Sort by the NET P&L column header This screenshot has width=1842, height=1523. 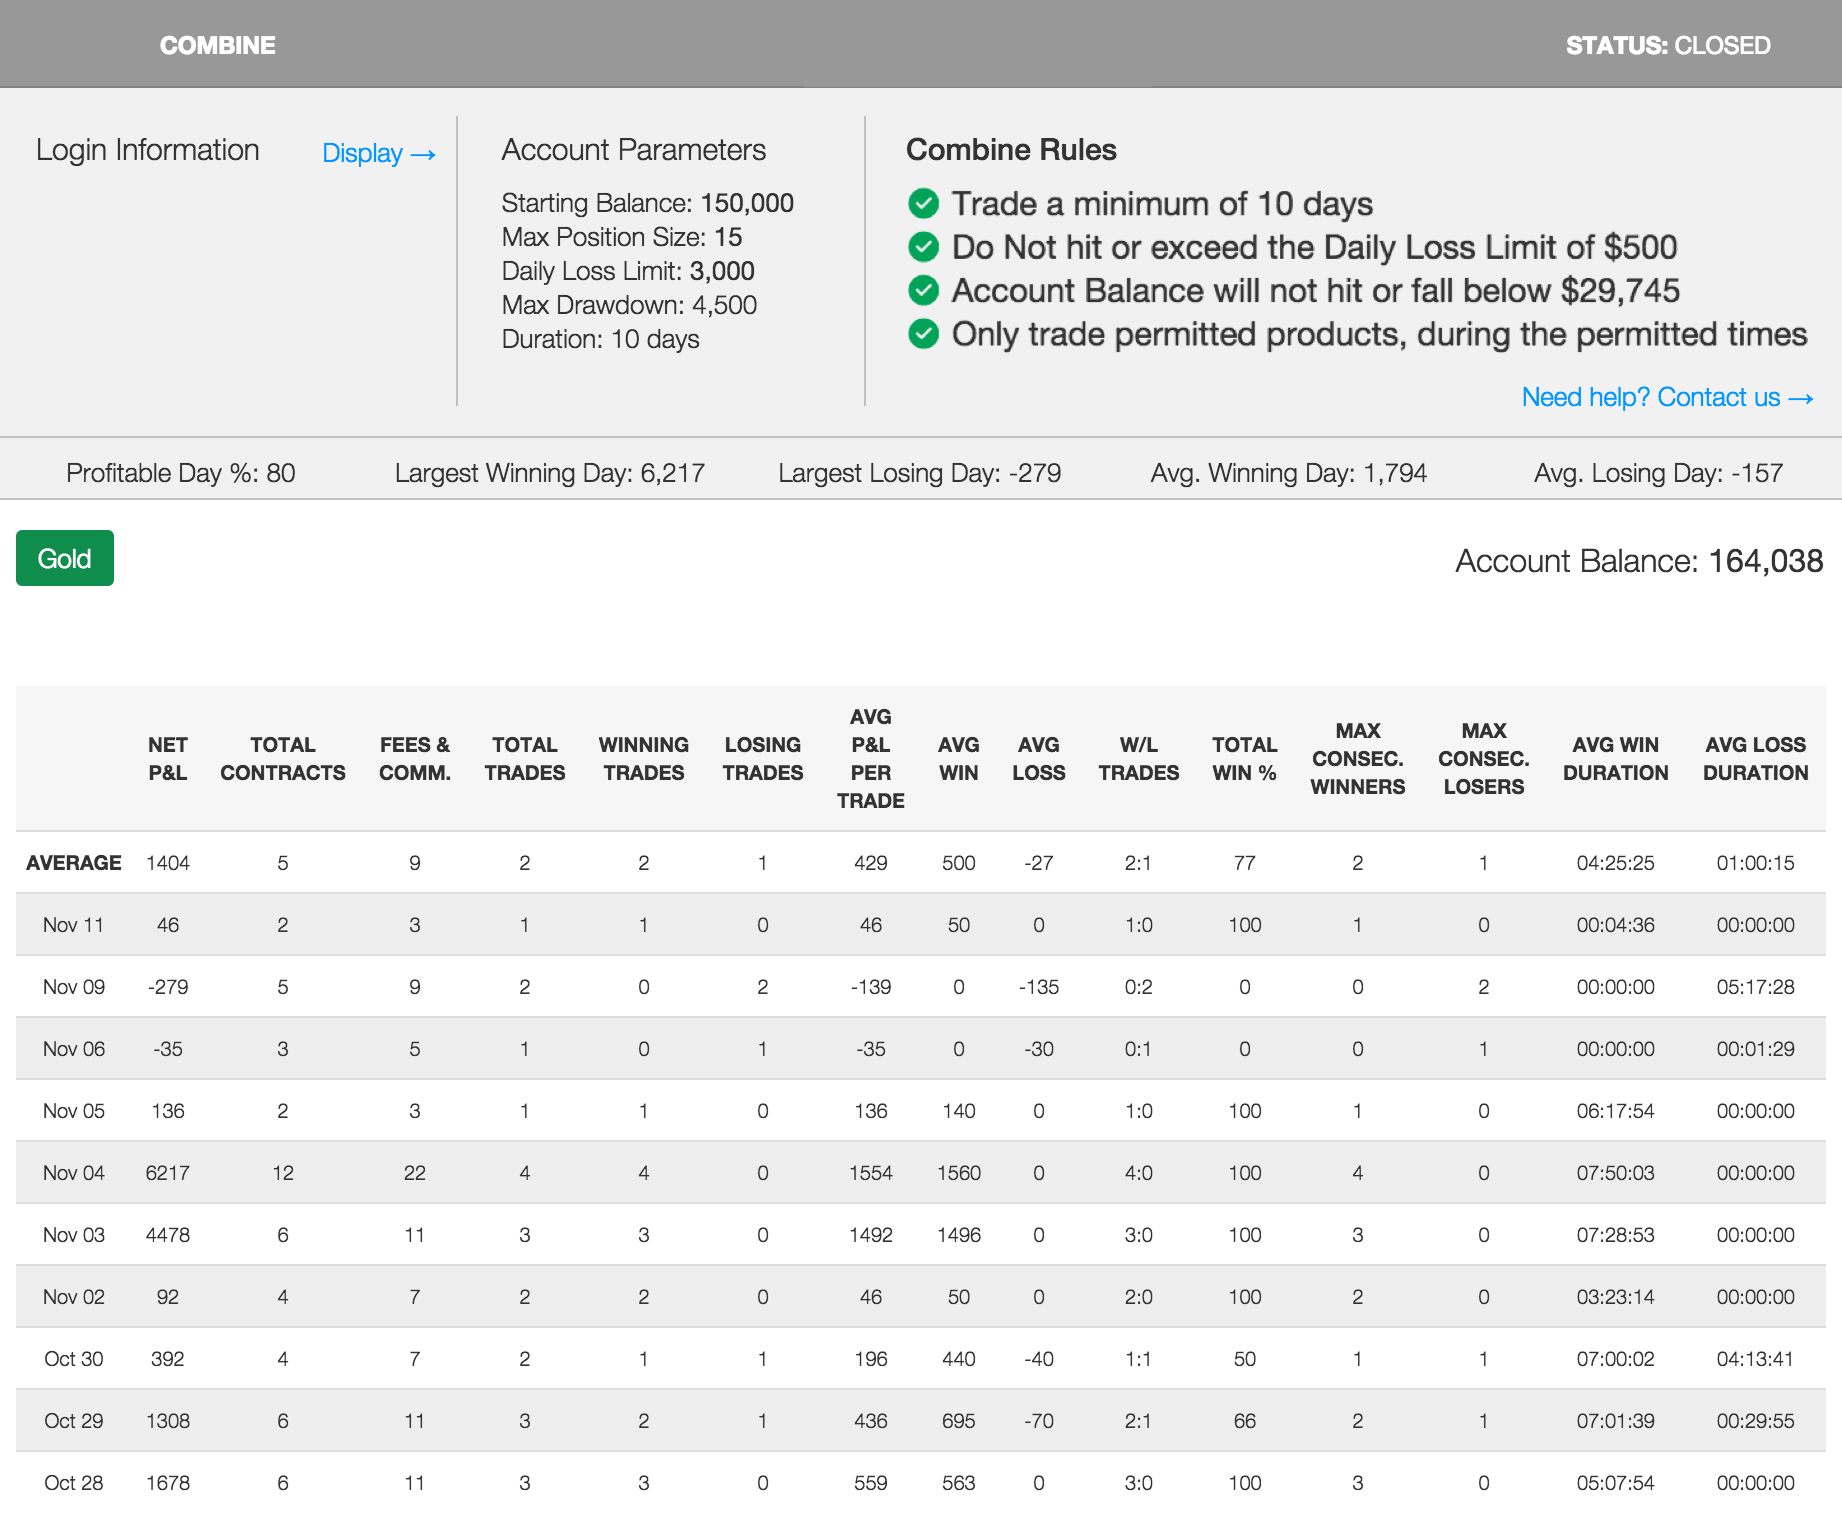pos(167,759)
